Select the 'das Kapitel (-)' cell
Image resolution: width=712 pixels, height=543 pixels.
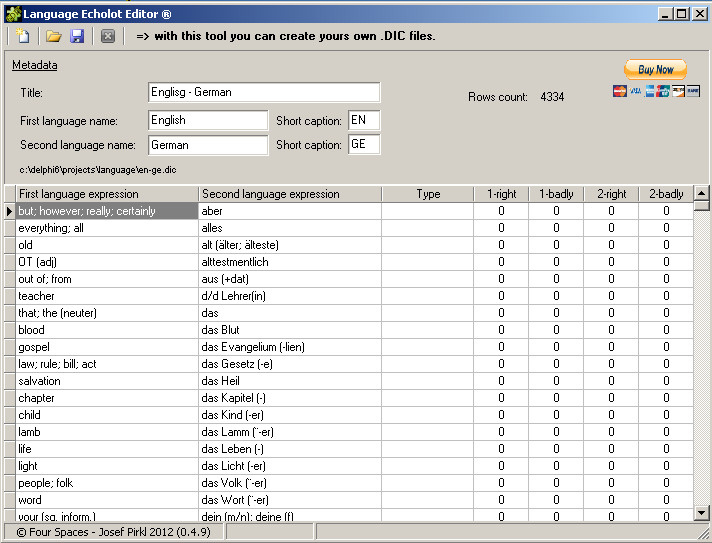(x=290, y=398)
